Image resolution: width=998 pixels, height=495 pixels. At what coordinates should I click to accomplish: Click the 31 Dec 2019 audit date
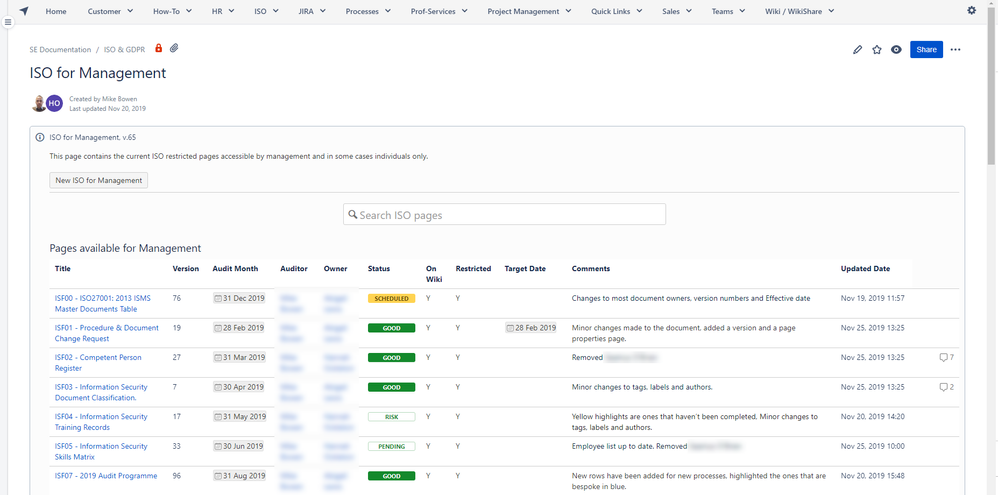(x=239, y=298)
